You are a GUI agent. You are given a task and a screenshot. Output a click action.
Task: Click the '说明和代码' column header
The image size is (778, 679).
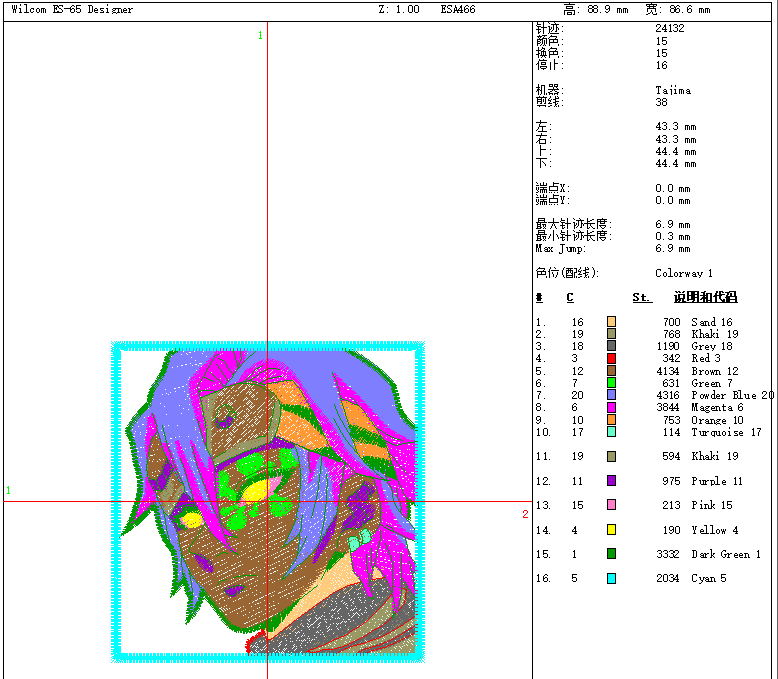tap(705, 297)
